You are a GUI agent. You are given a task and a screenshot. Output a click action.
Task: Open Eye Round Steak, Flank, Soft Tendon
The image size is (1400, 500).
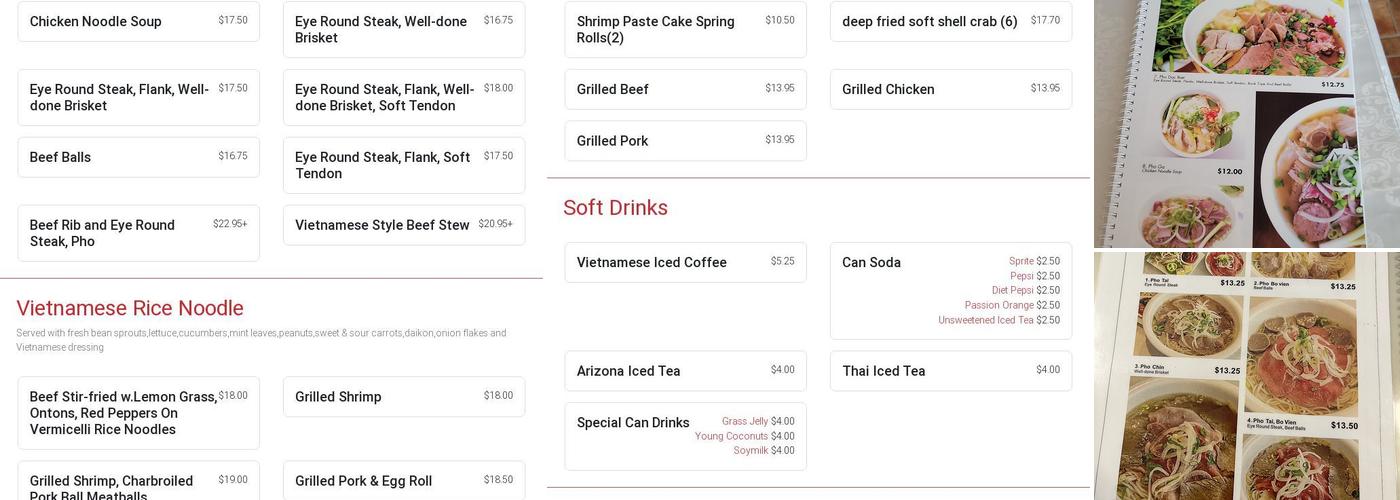(403, 166)
